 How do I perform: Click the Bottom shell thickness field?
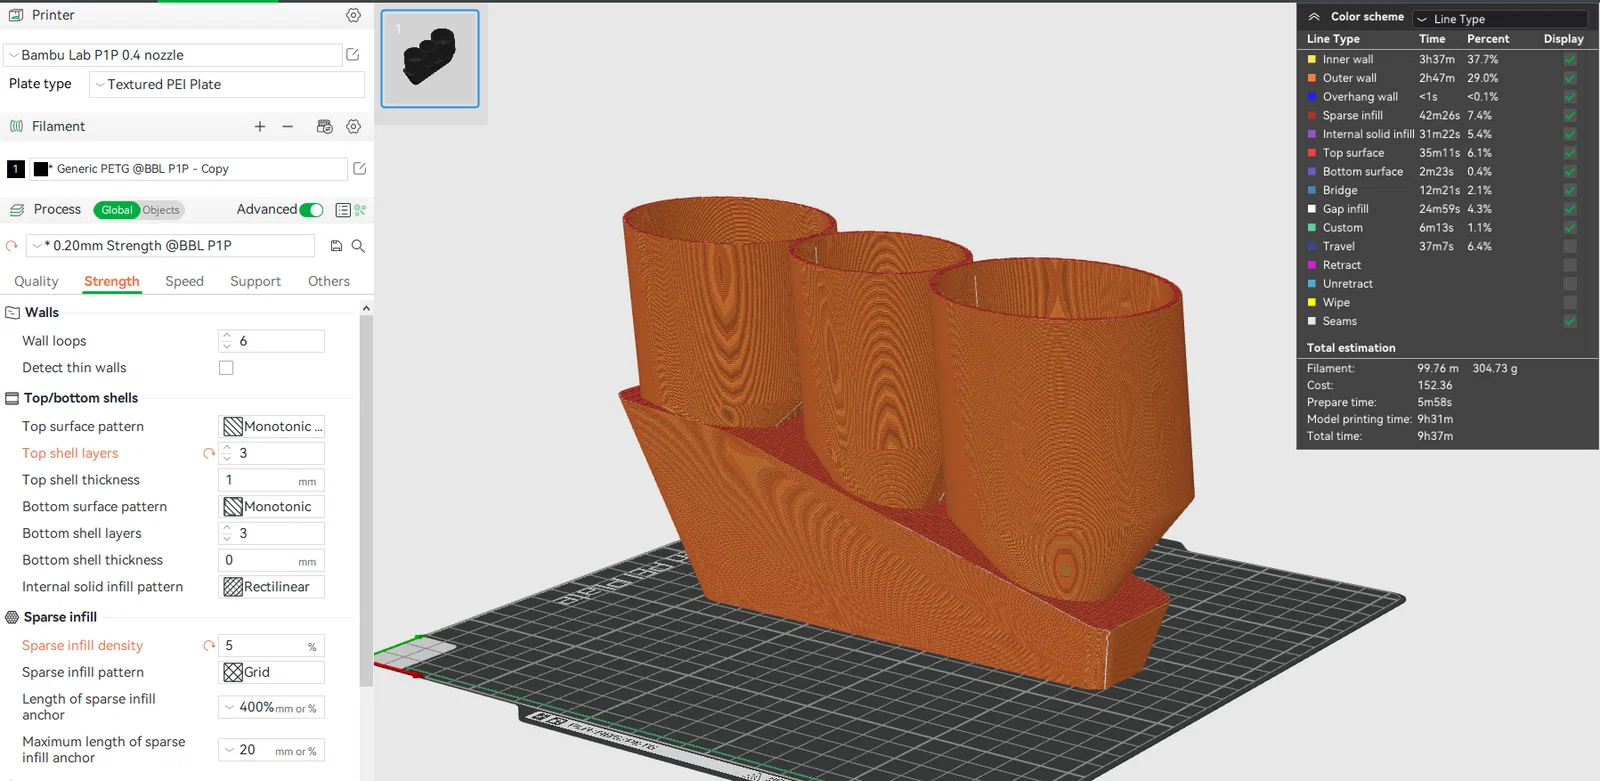tap(272, 561)
